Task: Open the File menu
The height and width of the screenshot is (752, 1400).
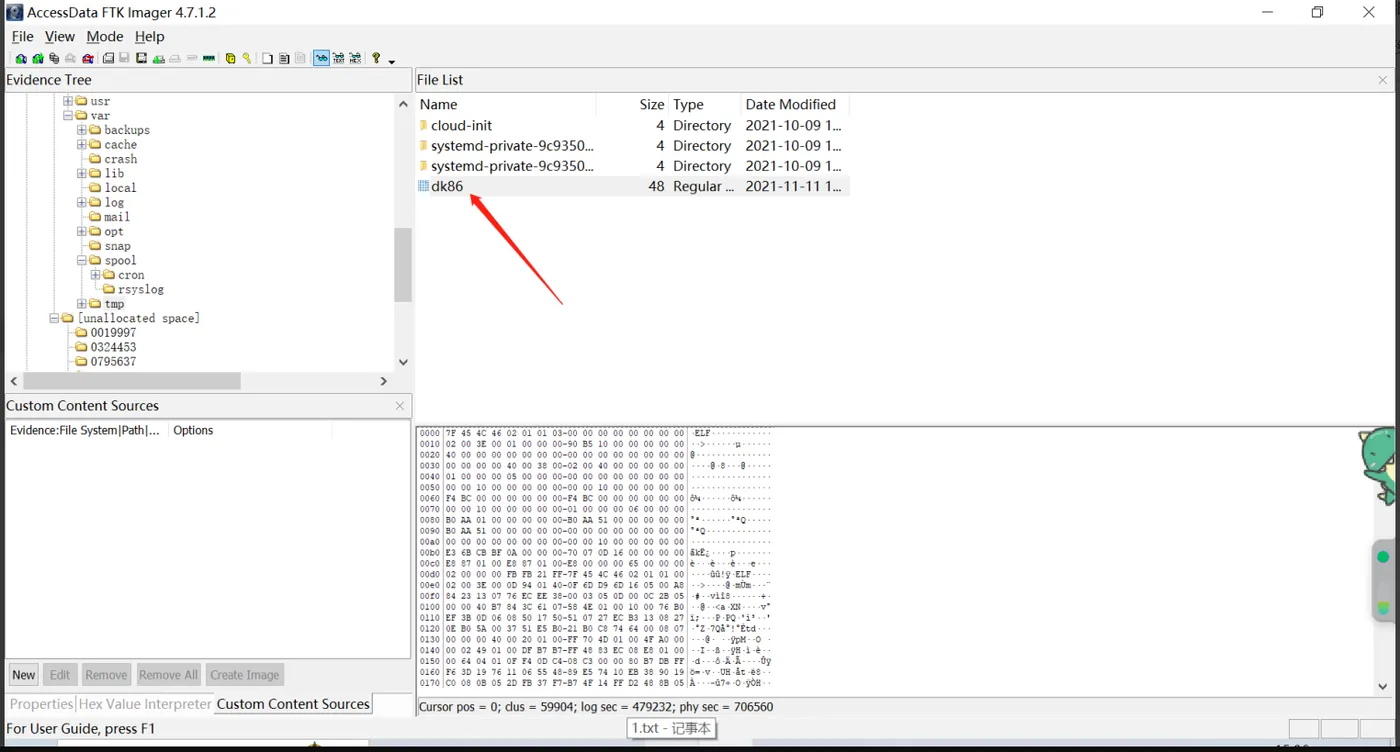Action: [22, 36]
